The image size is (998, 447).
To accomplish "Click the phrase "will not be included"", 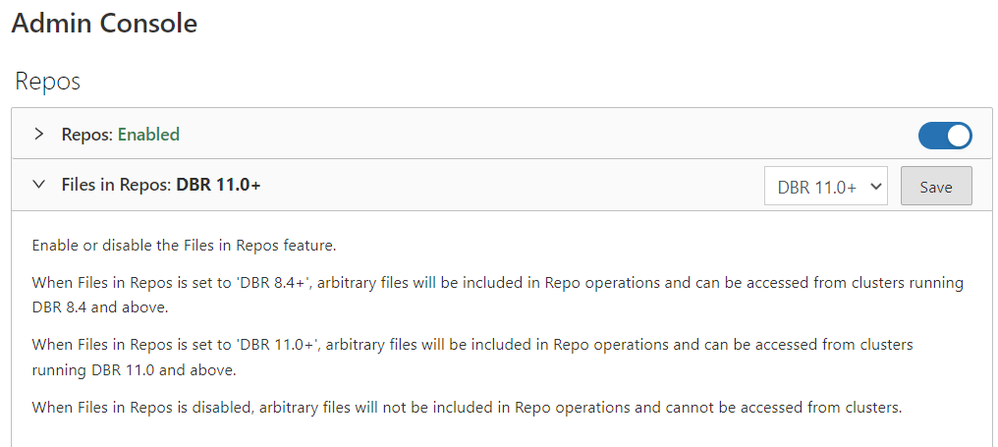I will 443,407.
